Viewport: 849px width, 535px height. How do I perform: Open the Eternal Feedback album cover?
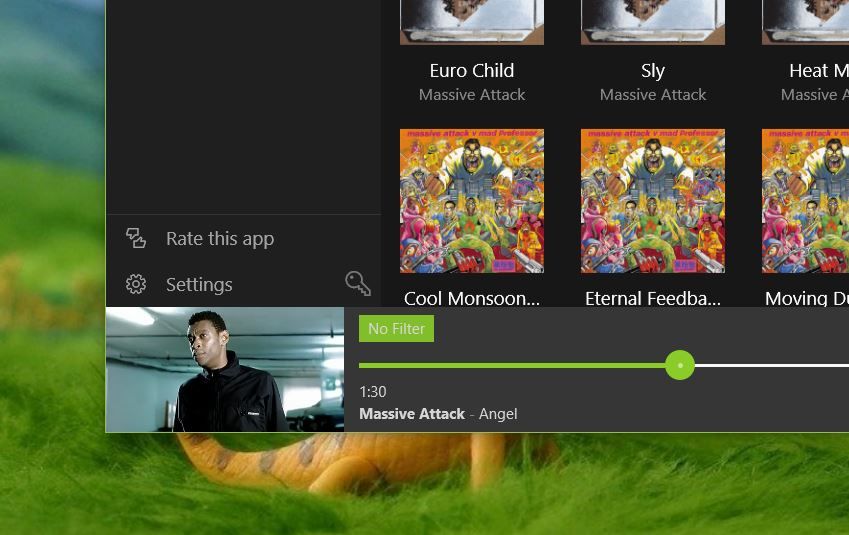tap(652, 201)
